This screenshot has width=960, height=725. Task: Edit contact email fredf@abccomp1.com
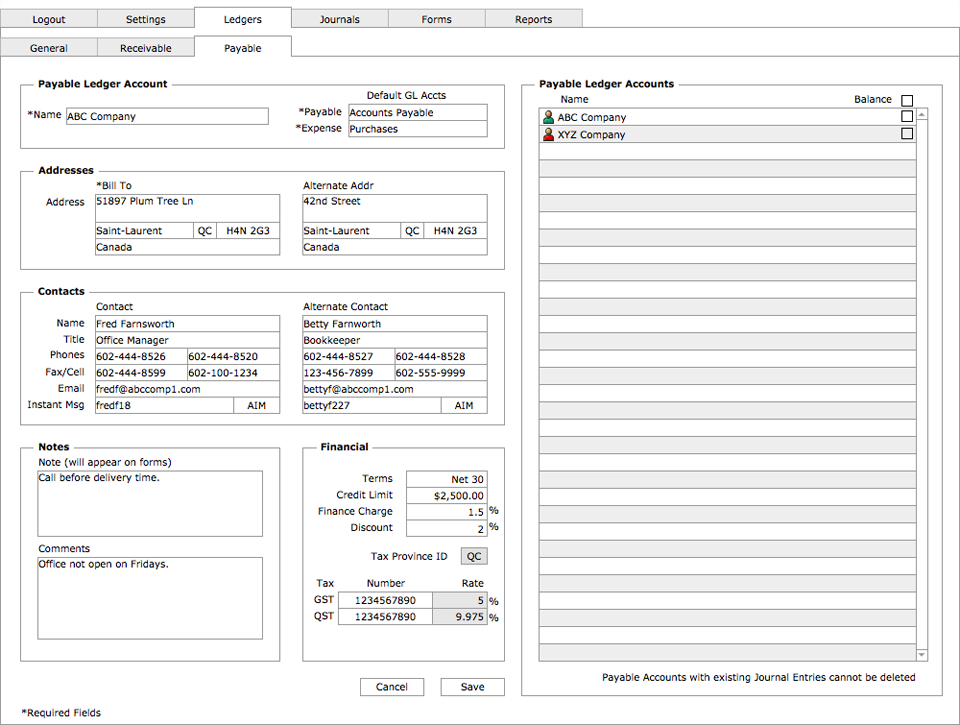pos(187,389)
